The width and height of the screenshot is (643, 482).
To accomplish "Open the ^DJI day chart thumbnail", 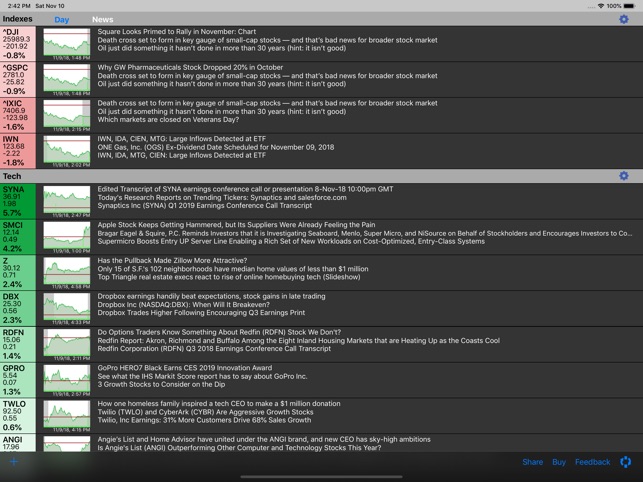I will tap(67, 44).
